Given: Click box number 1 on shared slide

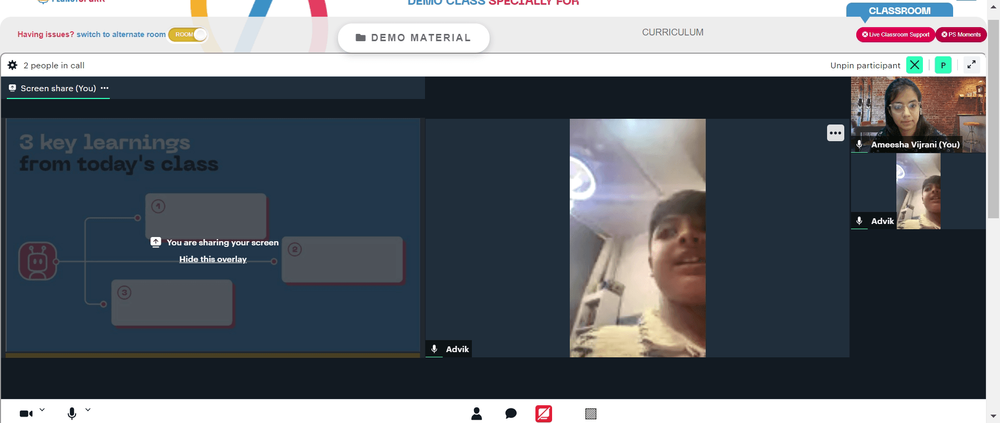Looking at the screenshot, I should (205, 216).
